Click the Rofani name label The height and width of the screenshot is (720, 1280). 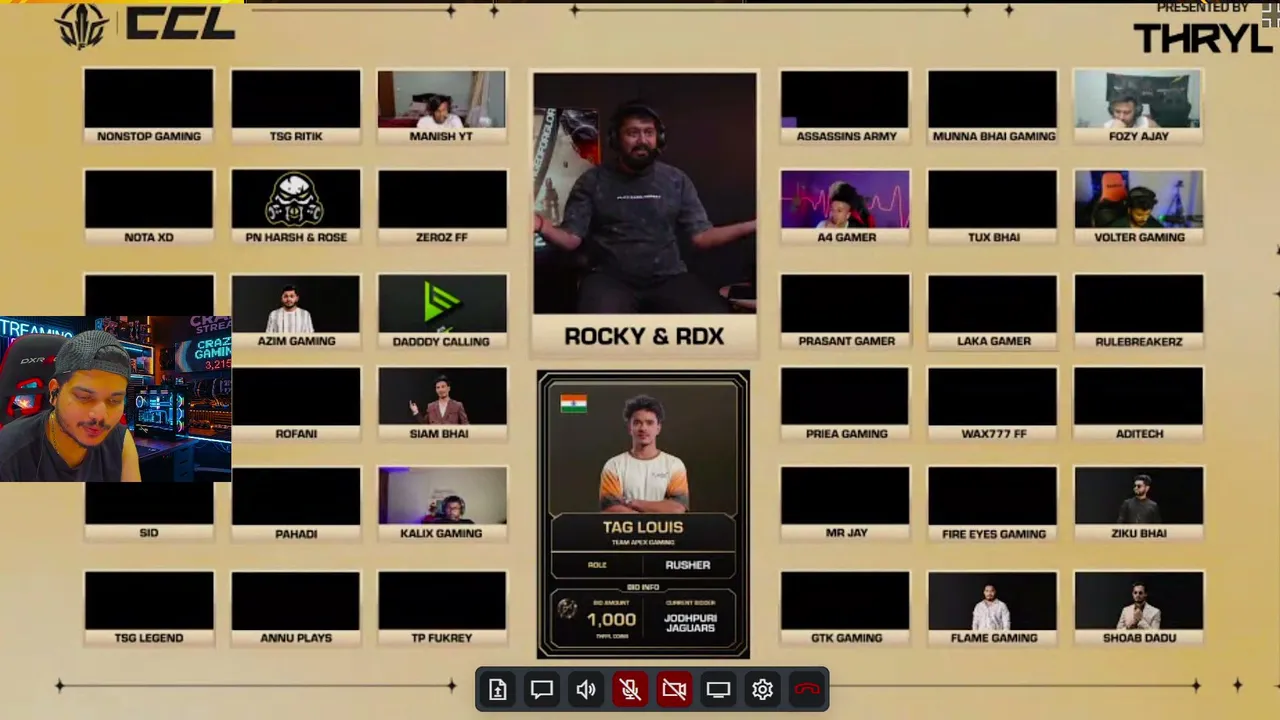(296, 434)
